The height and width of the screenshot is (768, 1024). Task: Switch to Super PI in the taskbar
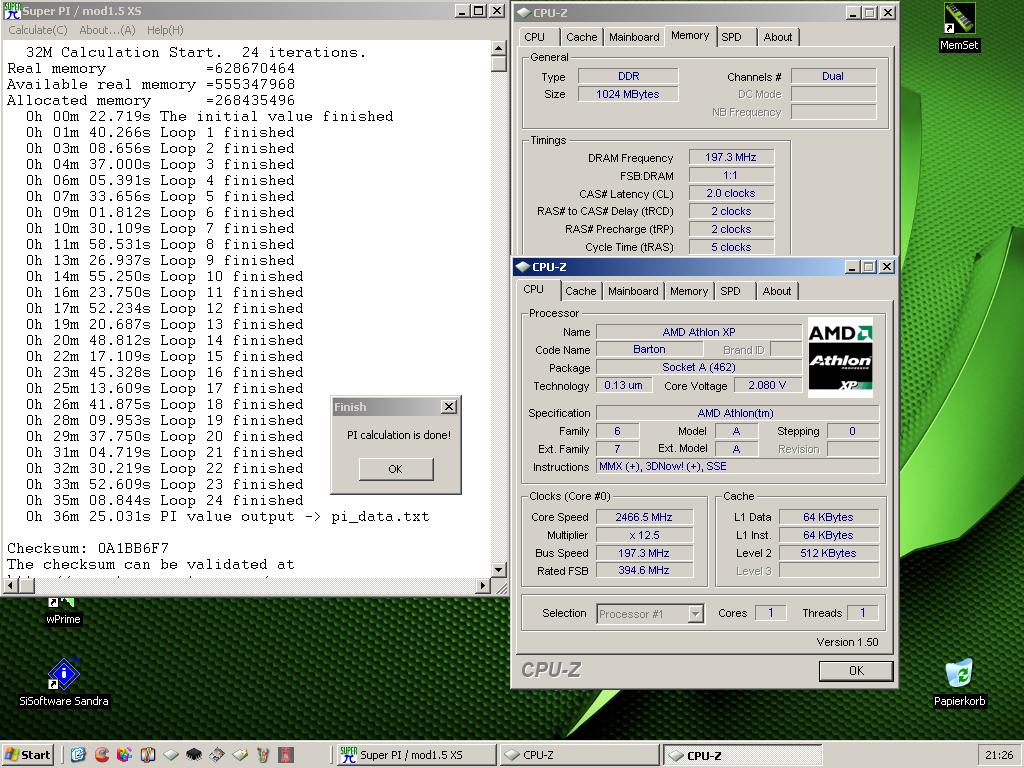(x=415, y=755)
